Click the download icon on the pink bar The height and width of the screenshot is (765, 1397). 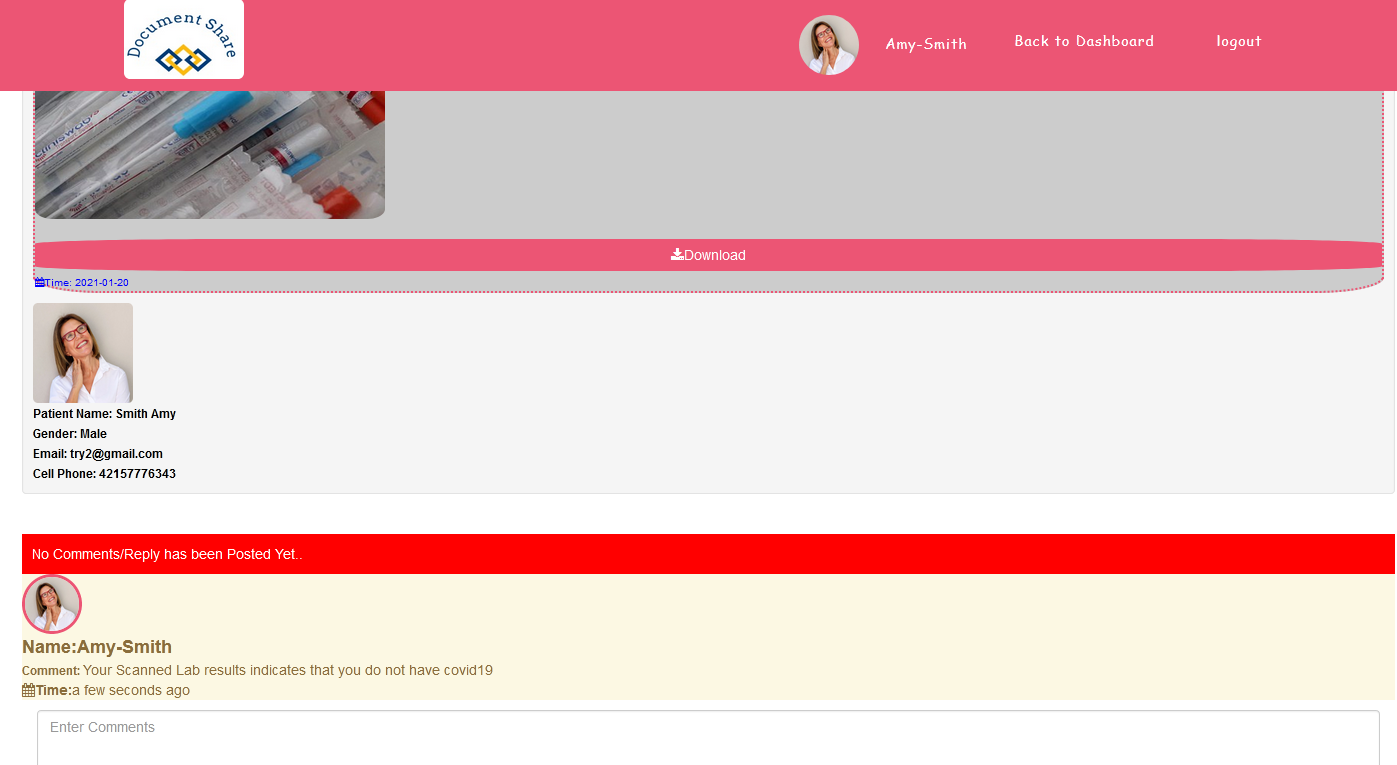(x=677, y=254)
